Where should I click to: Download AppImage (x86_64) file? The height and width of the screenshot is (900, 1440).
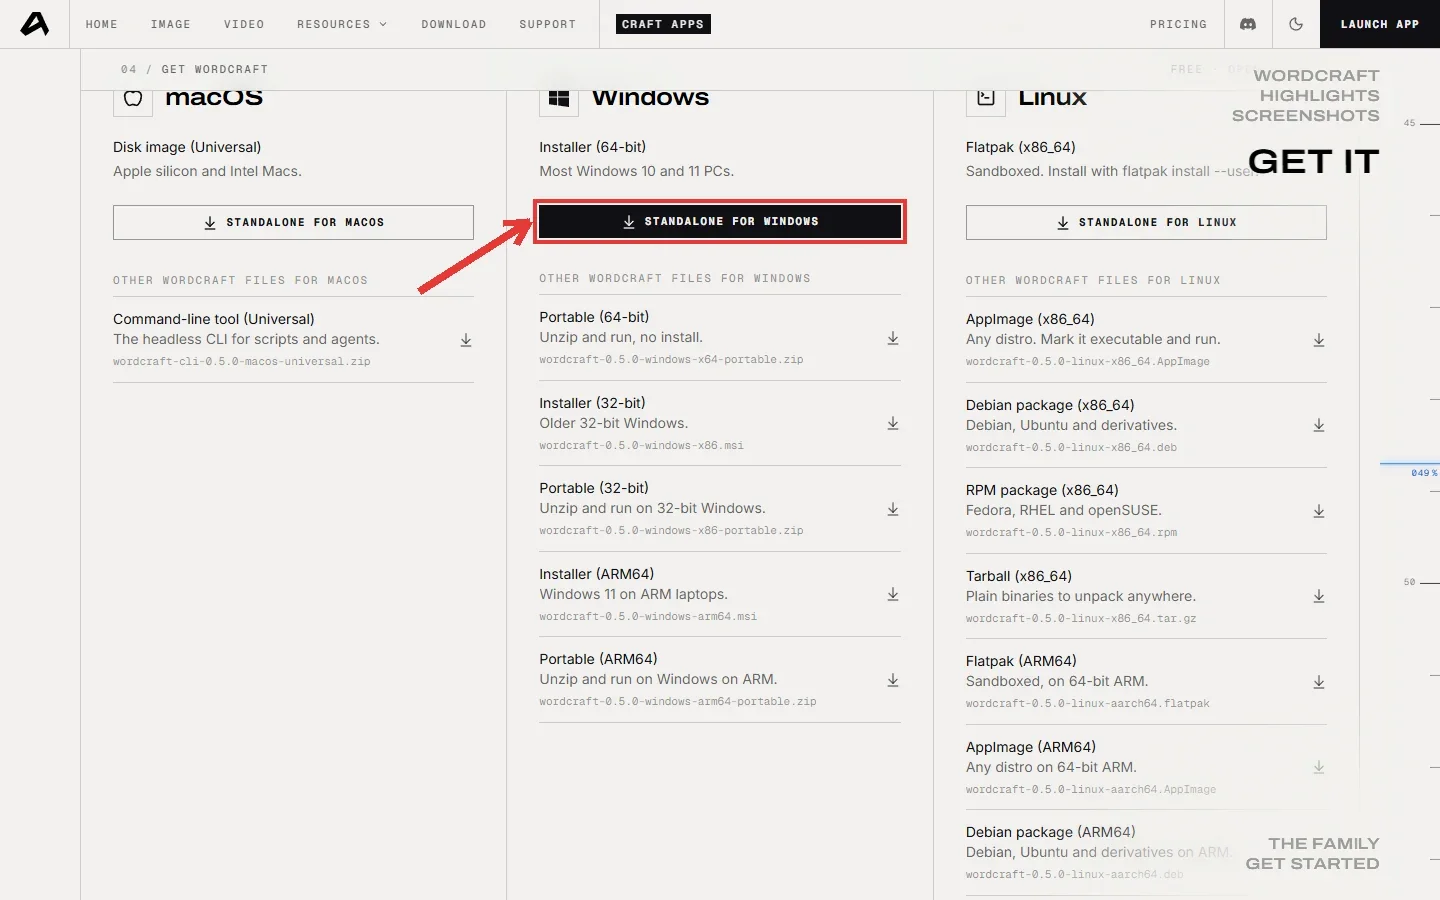pos(1319,341)
